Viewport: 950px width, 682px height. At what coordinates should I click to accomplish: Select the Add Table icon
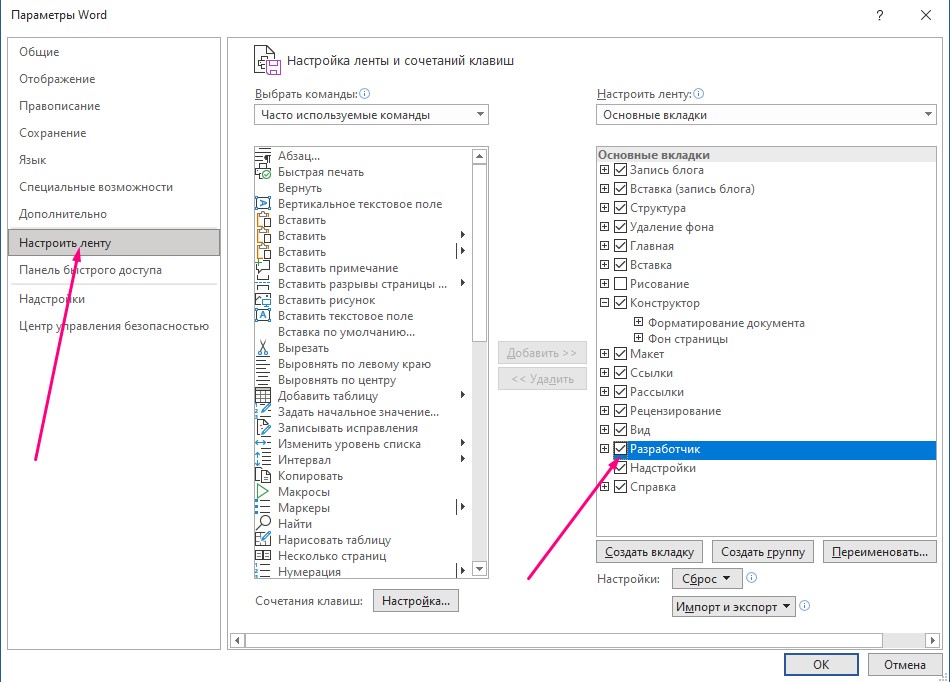(264, 396)
